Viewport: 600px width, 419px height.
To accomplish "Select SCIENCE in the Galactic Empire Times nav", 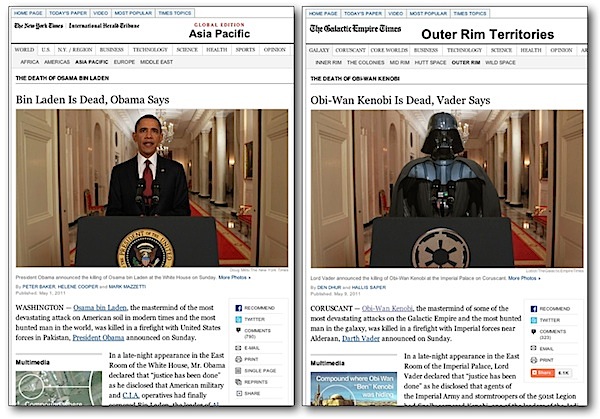I will 501,50.
